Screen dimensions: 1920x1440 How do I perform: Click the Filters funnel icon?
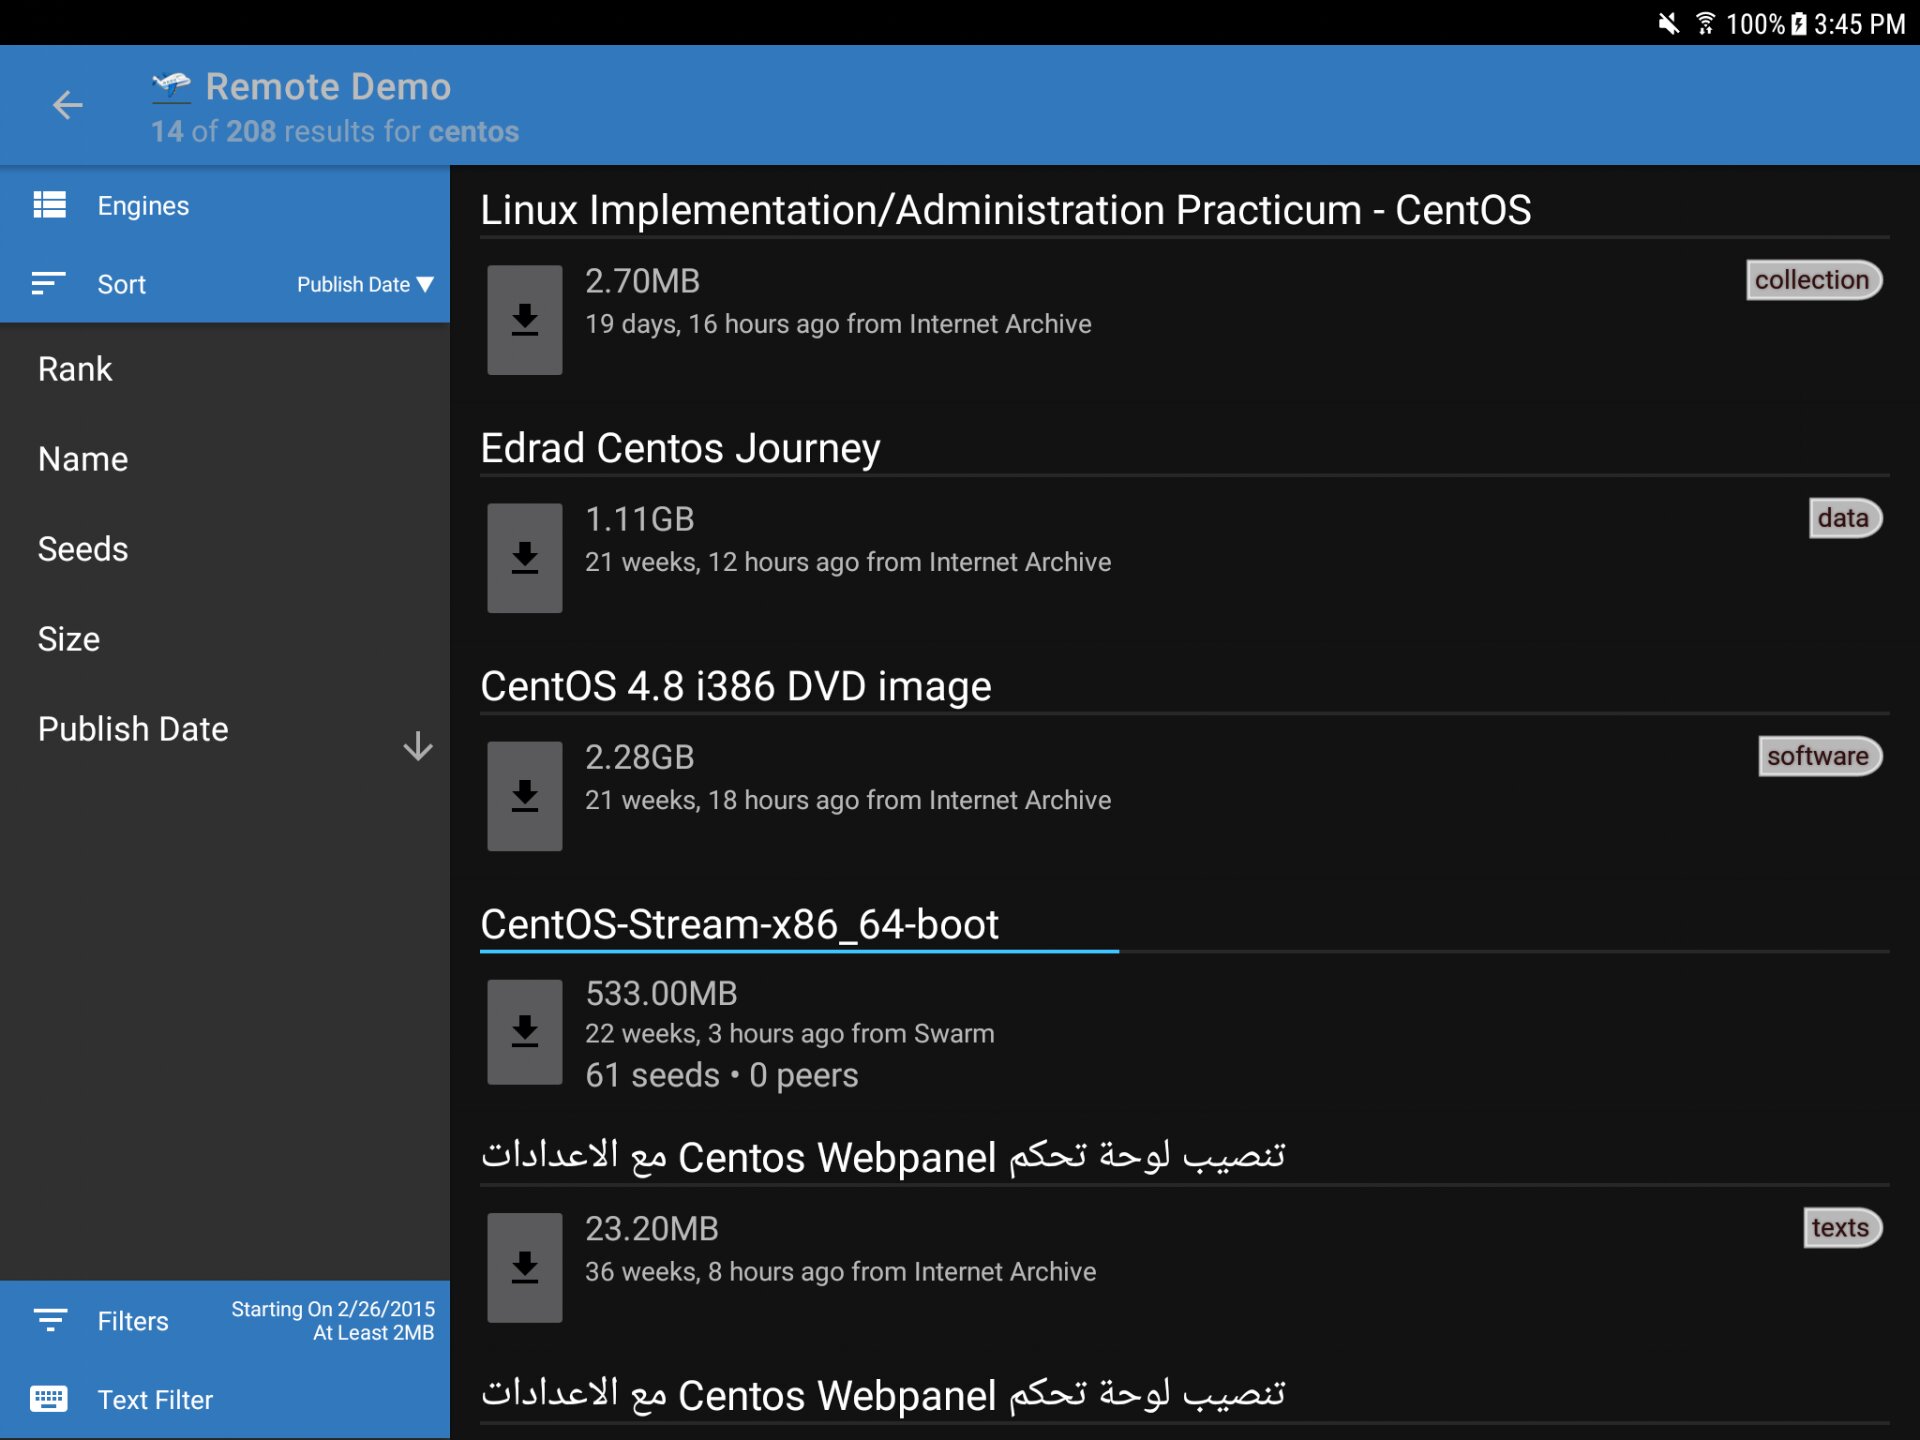pos(49,1320)
